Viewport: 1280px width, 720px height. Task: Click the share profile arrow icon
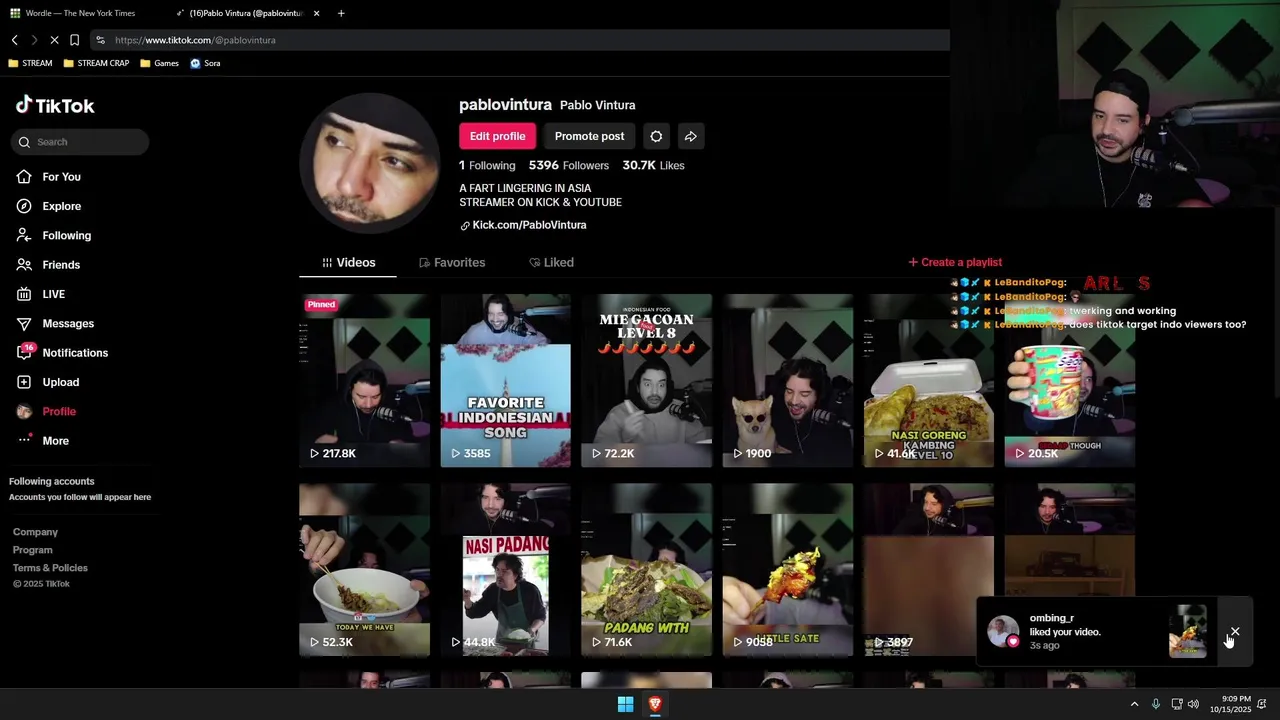[690, 136]
